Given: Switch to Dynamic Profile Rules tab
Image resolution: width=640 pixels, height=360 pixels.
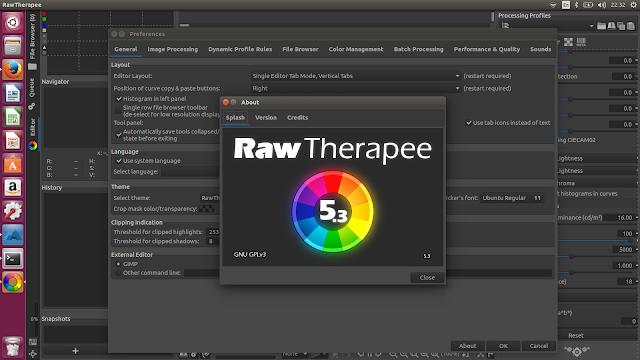Looking at the screenshot, I should point(240,49).
